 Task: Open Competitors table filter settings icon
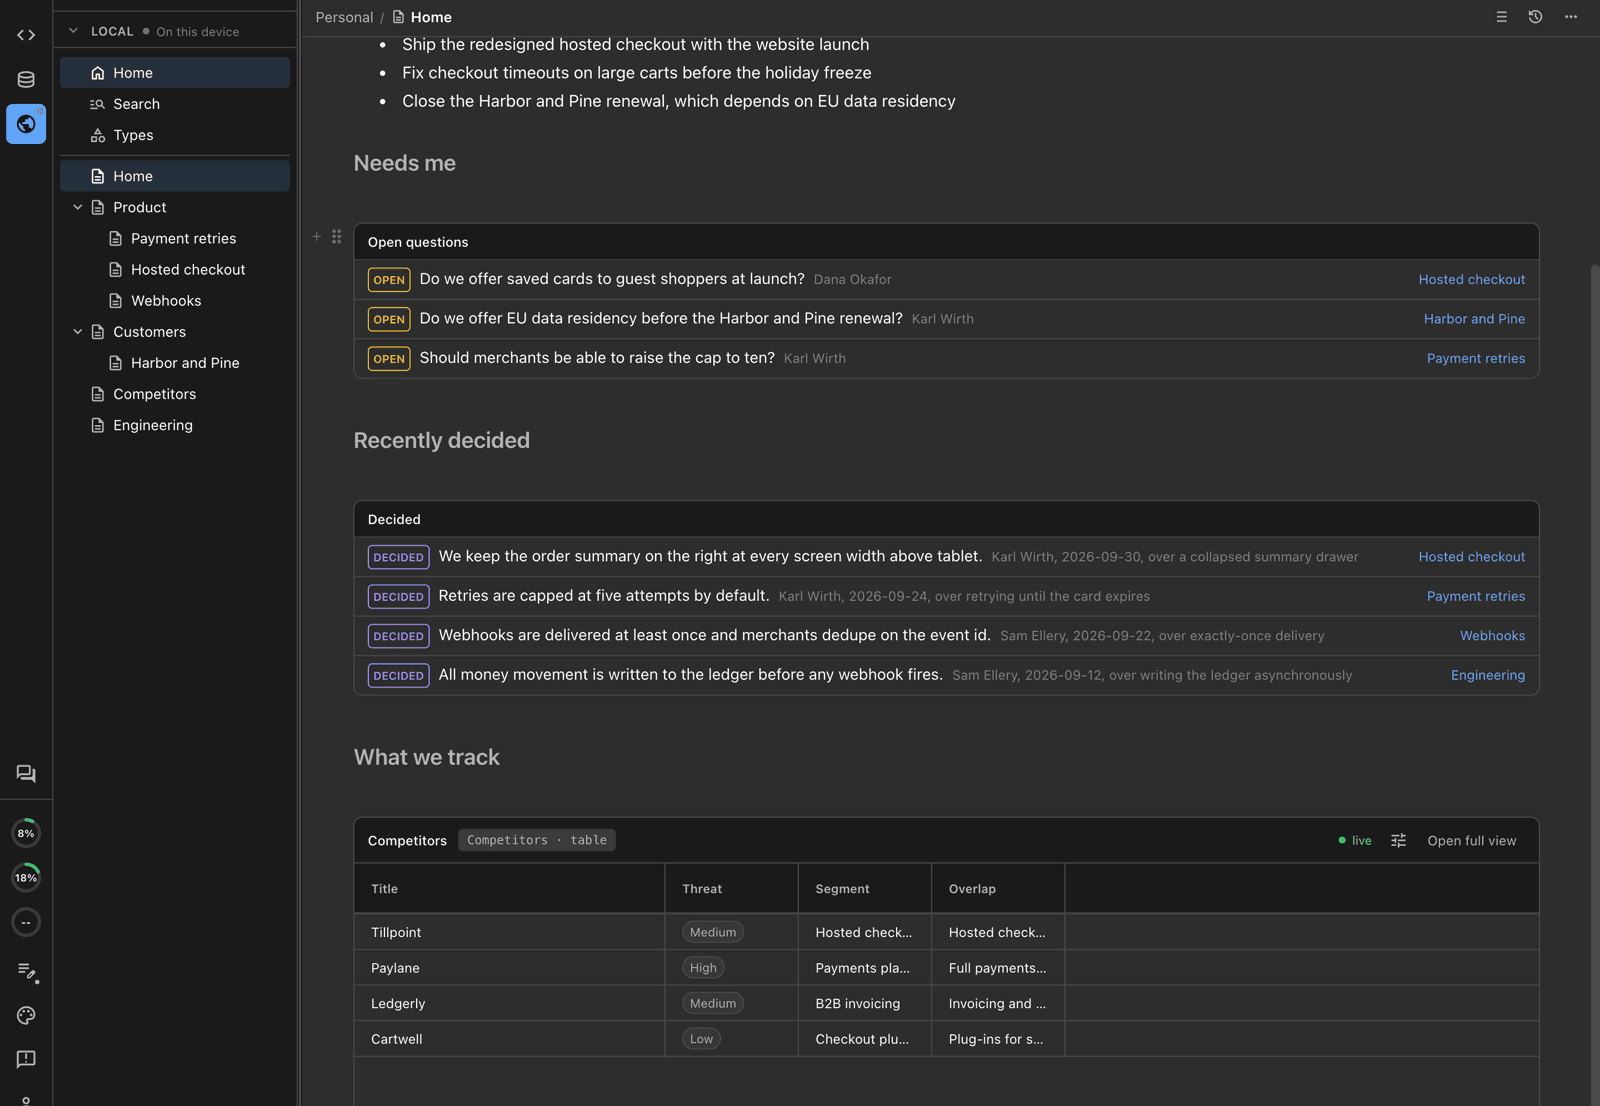[x=1398, y=840]
